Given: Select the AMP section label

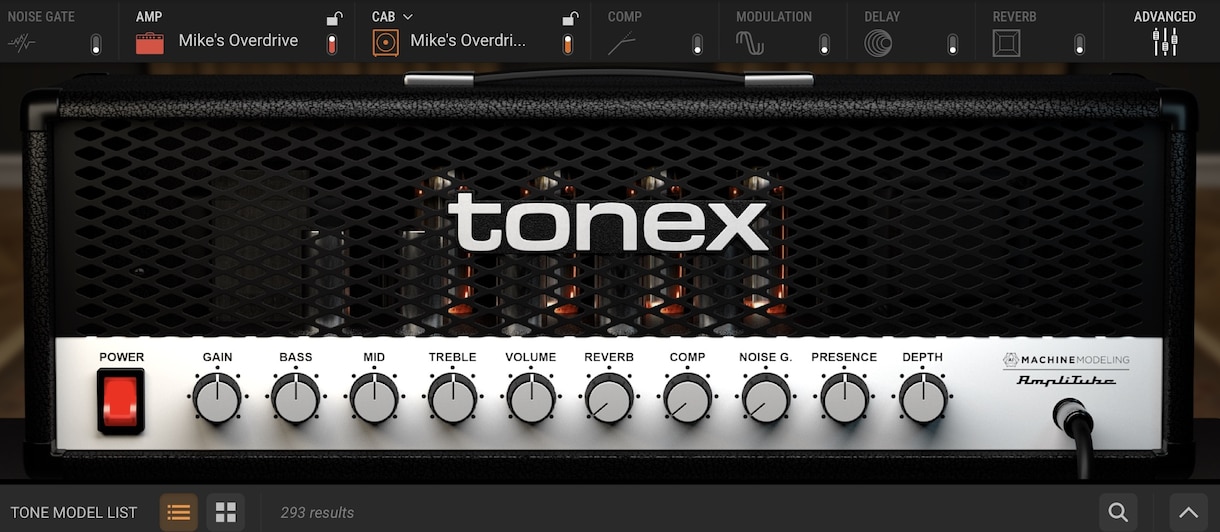Looking at the screenshot, I should coord(149,17).
